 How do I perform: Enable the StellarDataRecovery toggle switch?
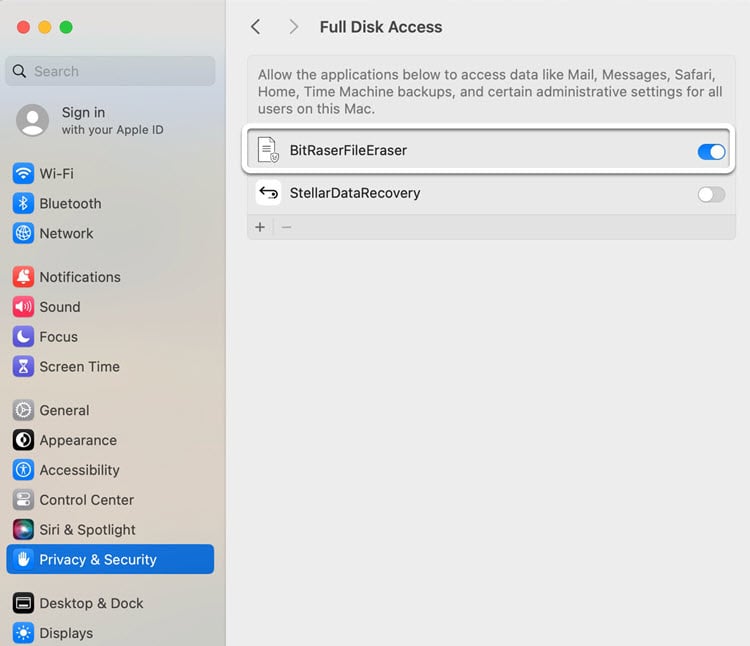tap(711, 195)
